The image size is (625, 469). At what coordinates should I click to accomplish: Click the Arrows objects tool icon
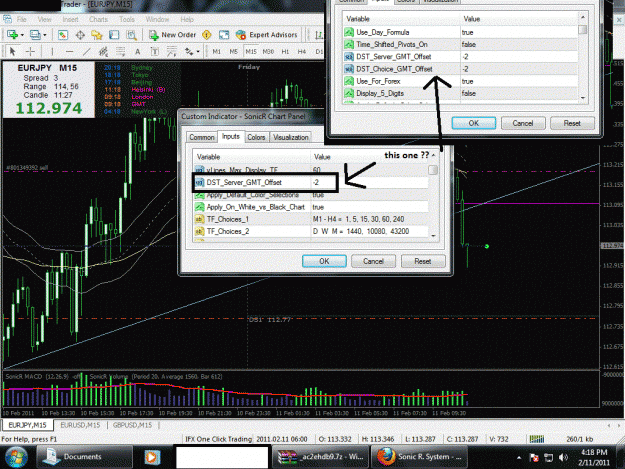coord(189,51)
